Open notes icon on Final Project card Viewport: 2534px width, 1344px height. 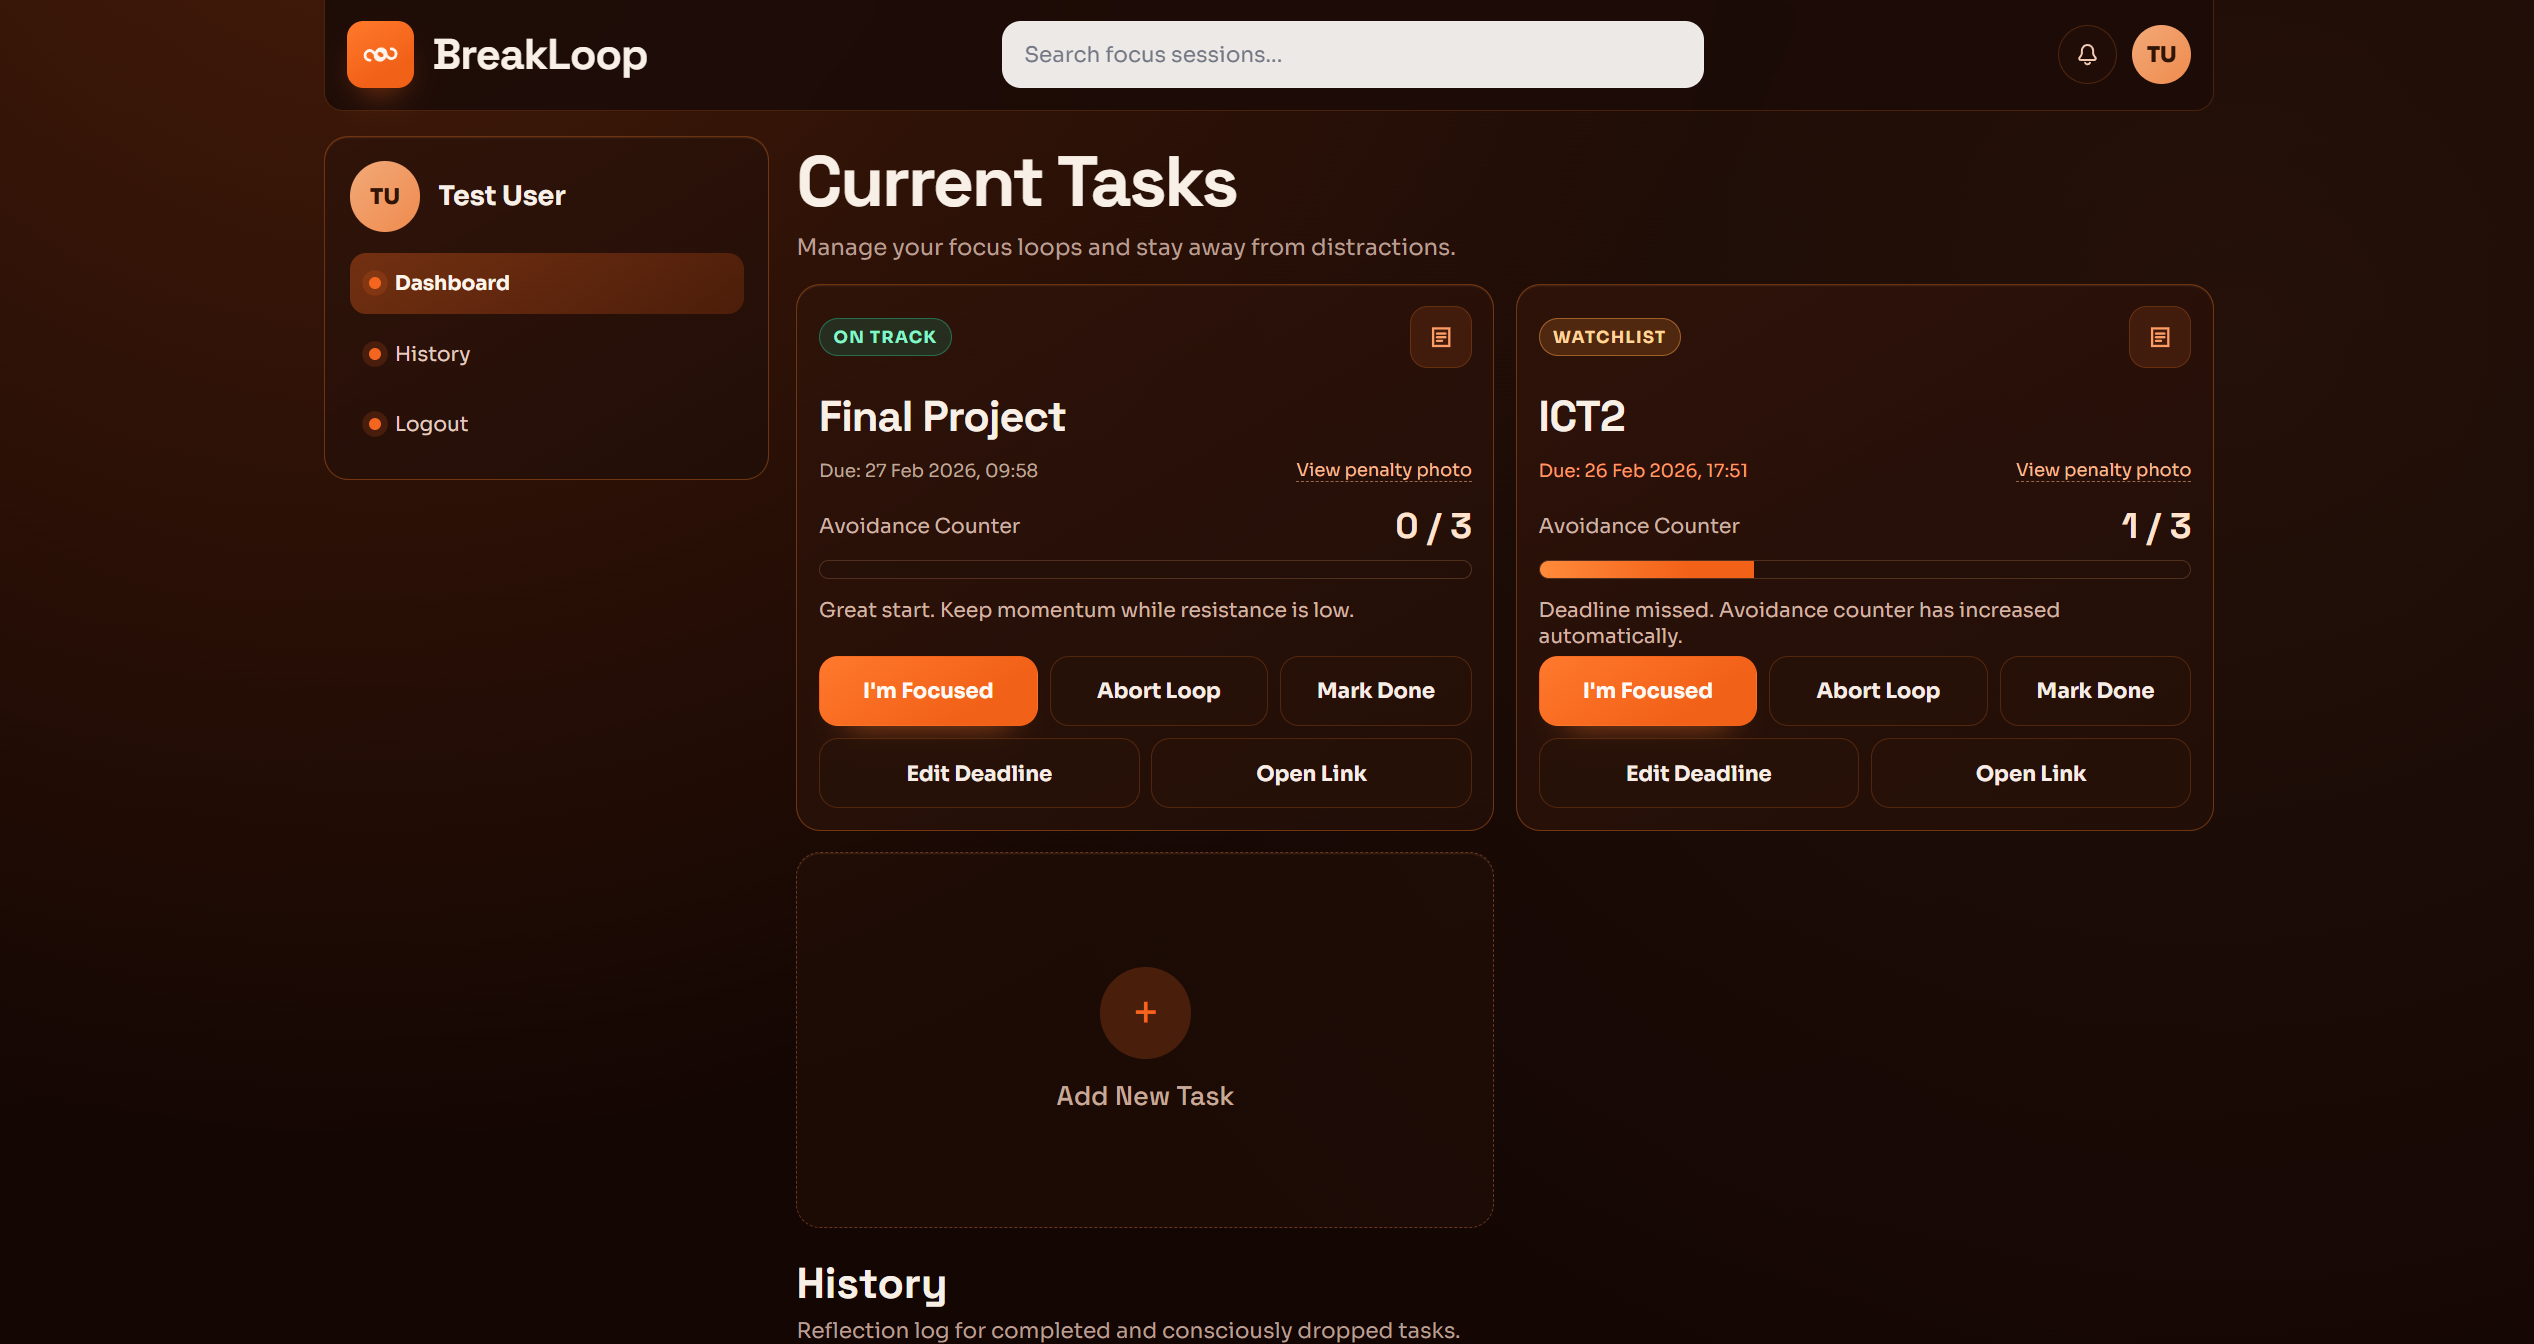[1440, 337]
